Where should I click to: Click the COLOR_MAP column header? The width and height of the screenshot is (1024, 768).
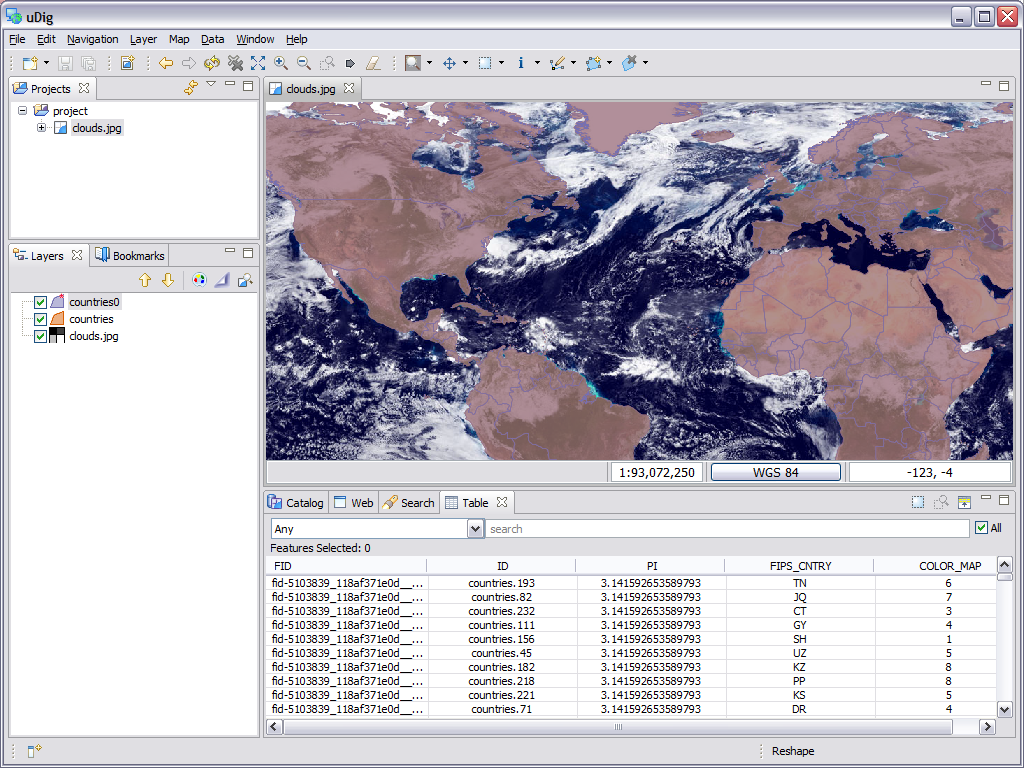949,566
